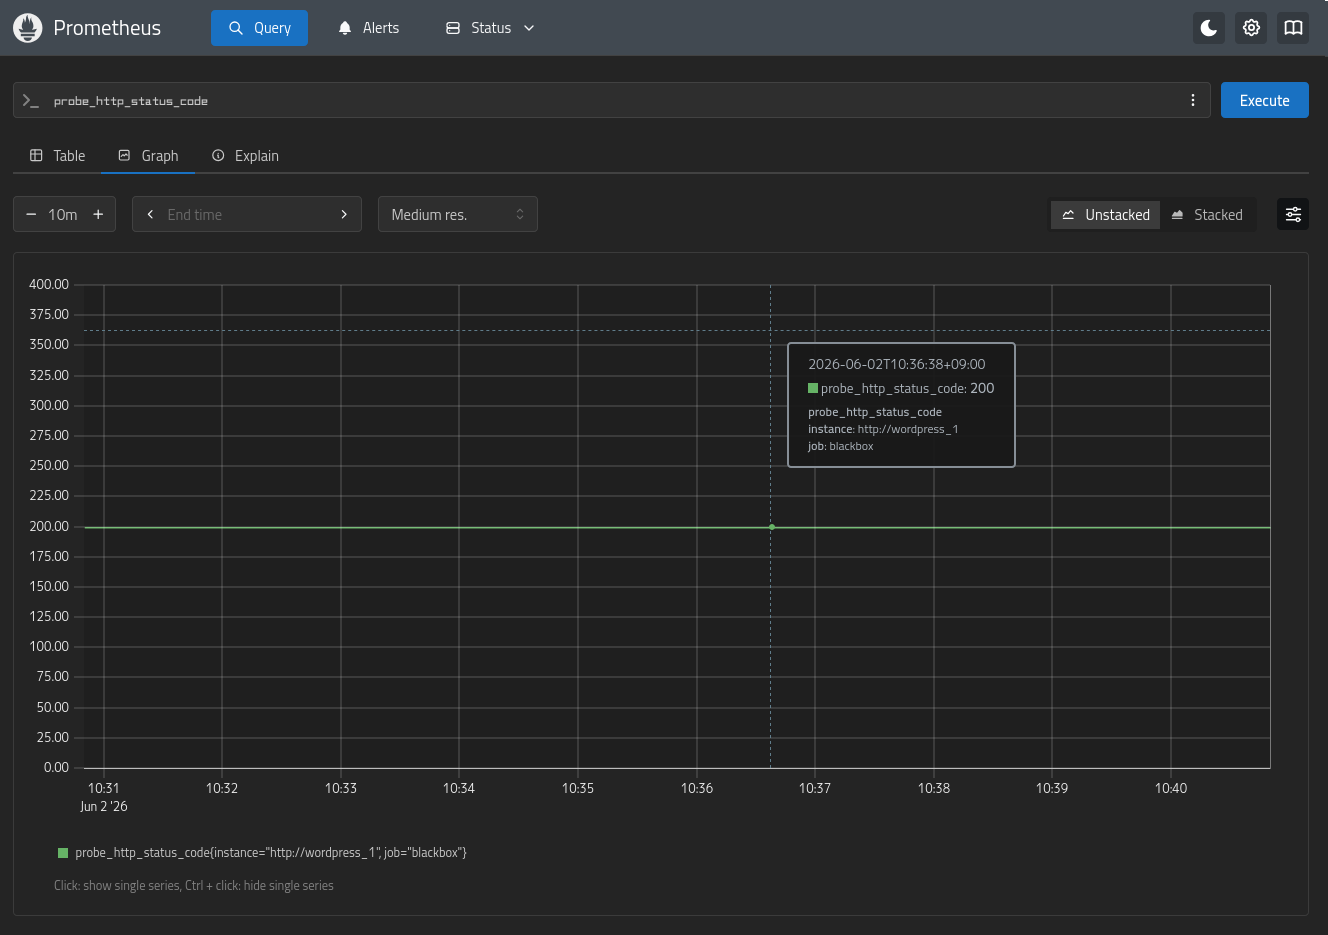Expand the Status dropdown menu

pos(490,28)
